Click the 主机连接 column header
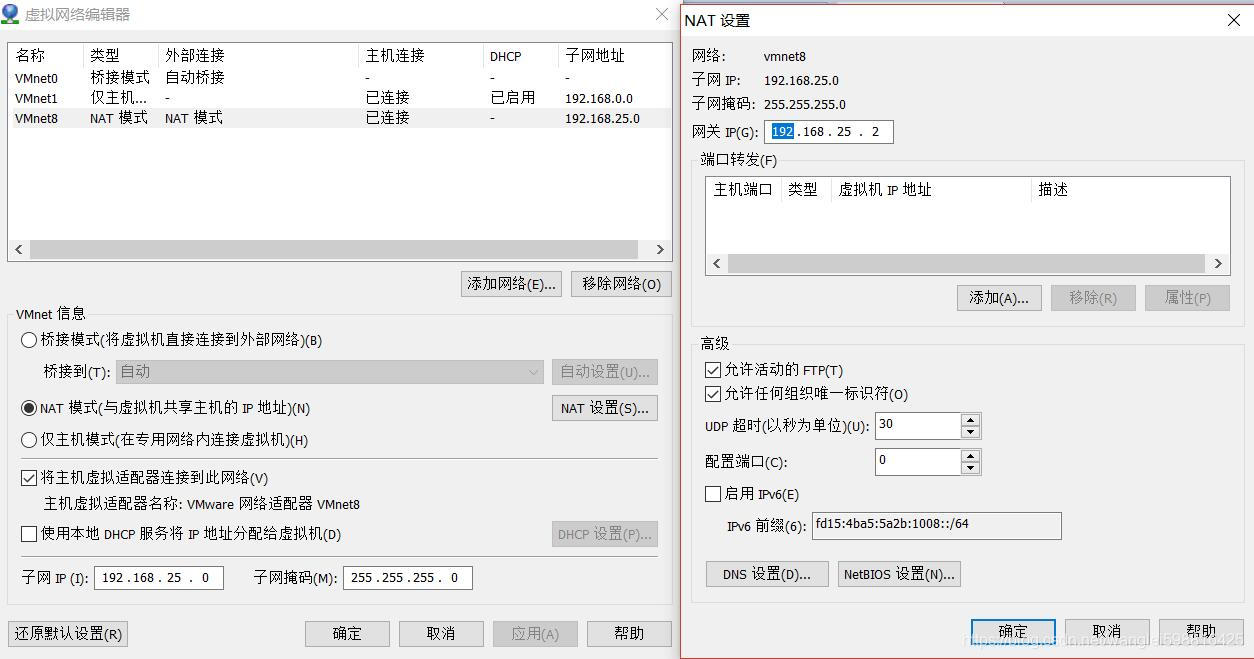This screenshot has width=1254, height=659. (395, 56)
